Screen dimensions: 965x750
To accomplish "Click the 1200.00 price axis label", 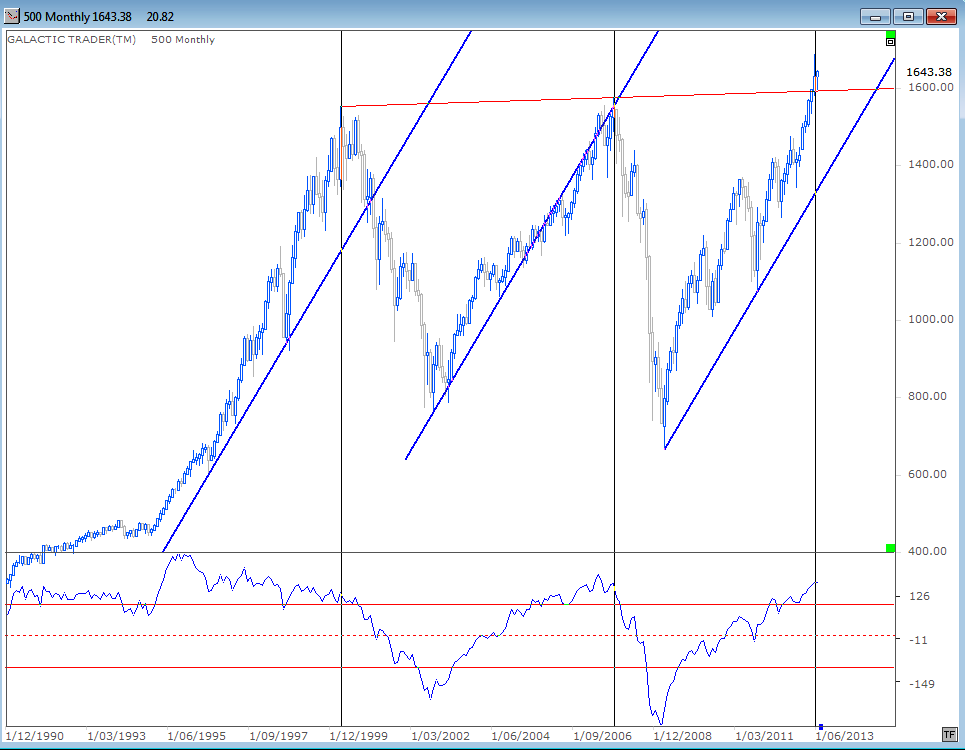I will (931, 242).
